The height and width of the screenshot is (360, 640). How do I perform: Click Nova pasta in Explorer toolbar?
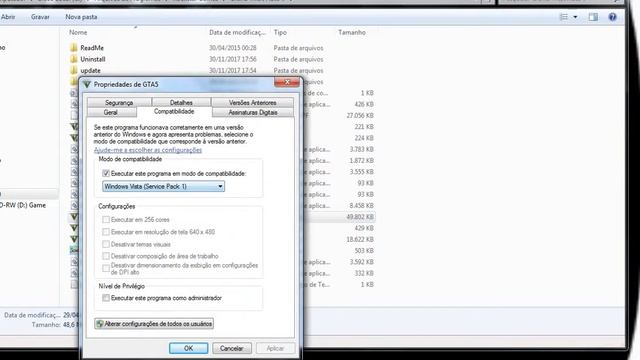81,17
